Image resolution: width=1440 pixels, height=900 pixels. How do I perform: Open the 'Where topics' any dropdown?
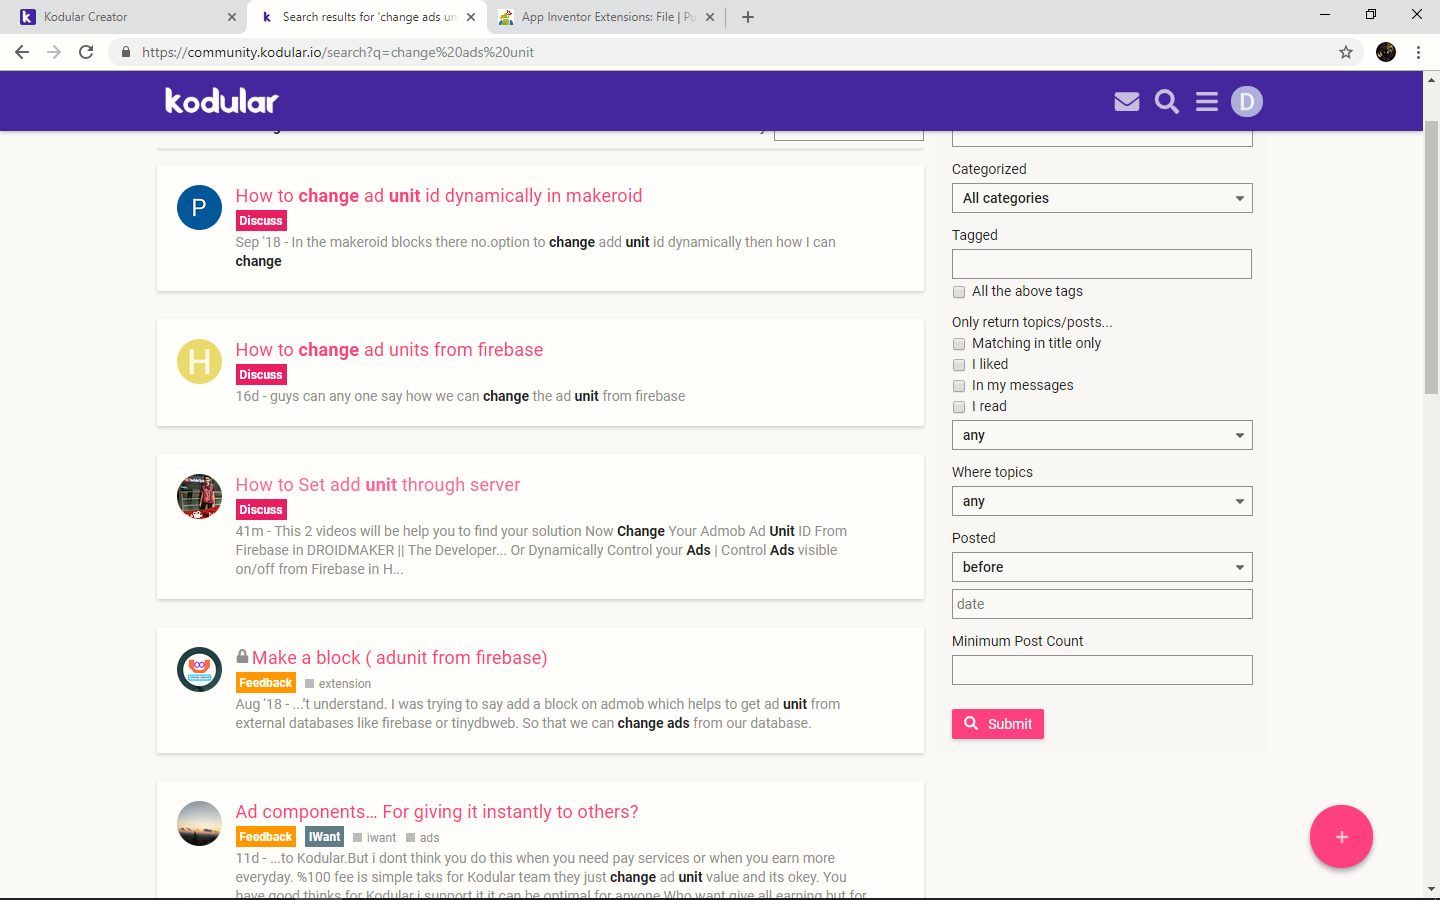tap(1102, 501)
